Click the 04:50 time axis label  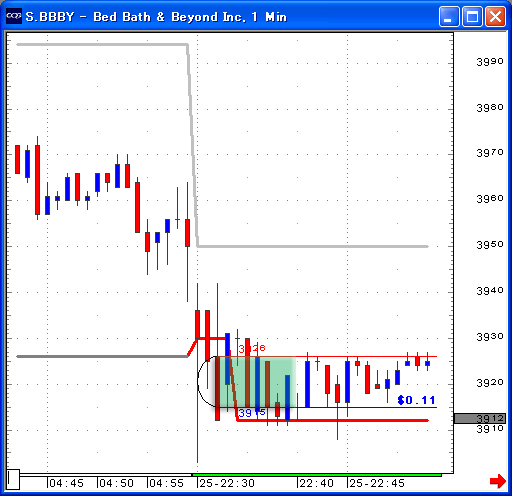(x=116, y=483)
